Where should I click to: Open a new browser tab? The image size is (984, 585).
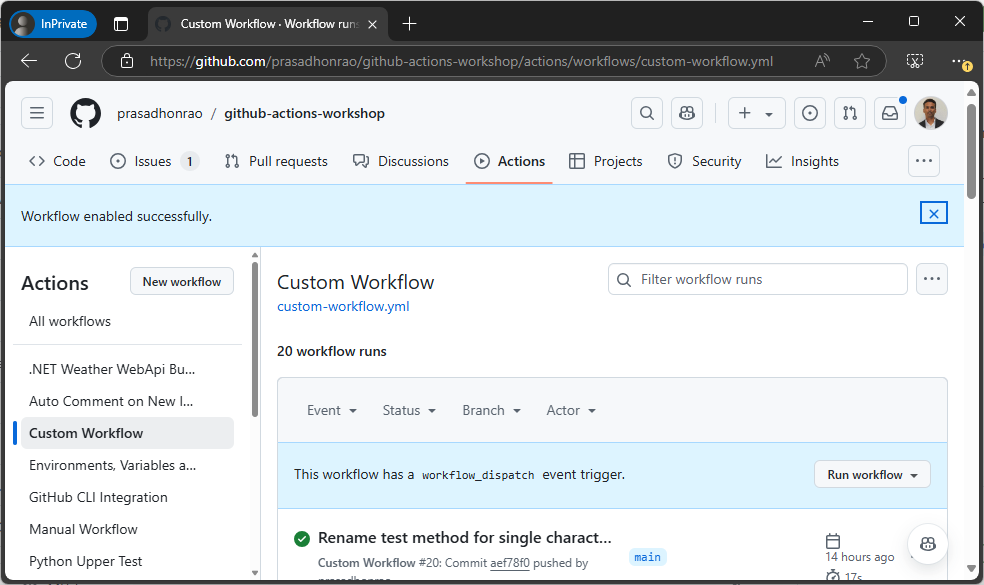click(x=409, y=24)
